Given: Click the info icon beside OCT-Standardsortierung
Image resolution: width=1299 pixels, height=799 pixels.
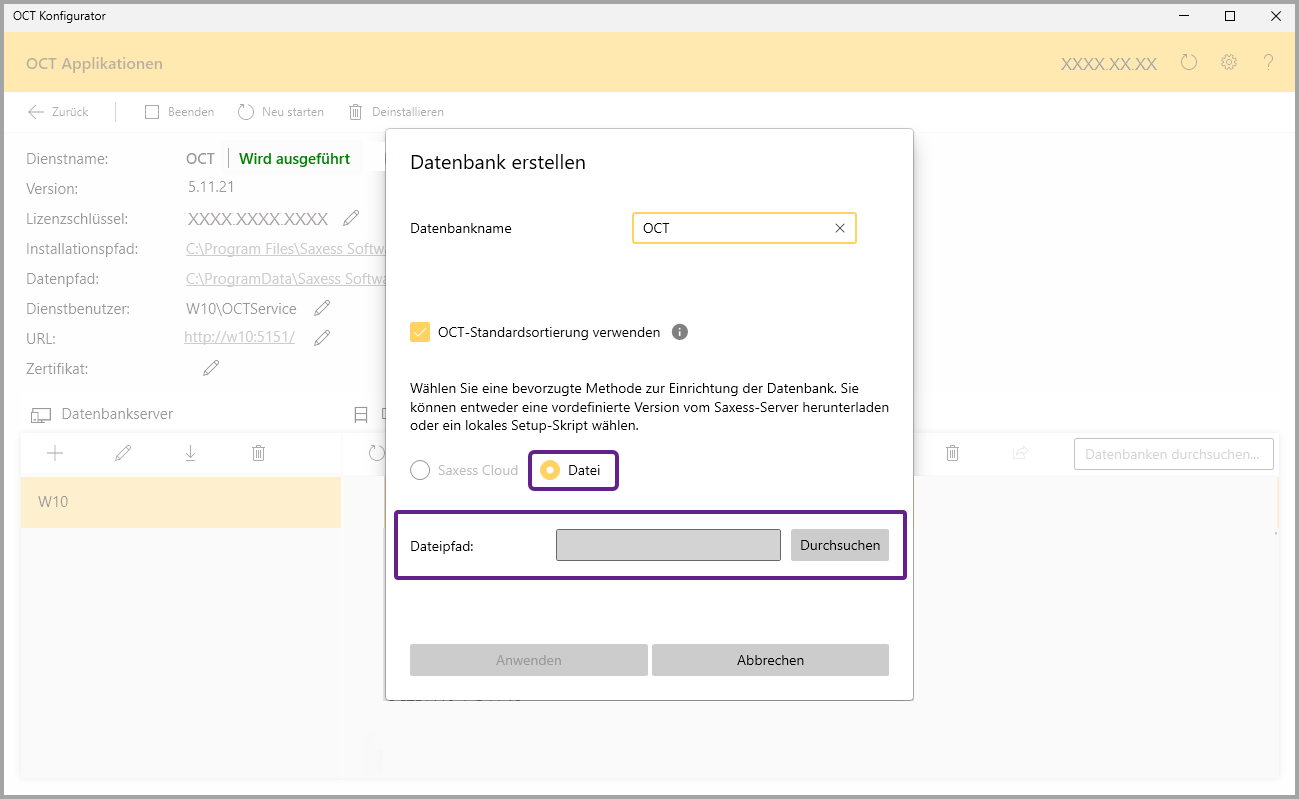Looking at the screenshot, I should click(x=680, y=332).
